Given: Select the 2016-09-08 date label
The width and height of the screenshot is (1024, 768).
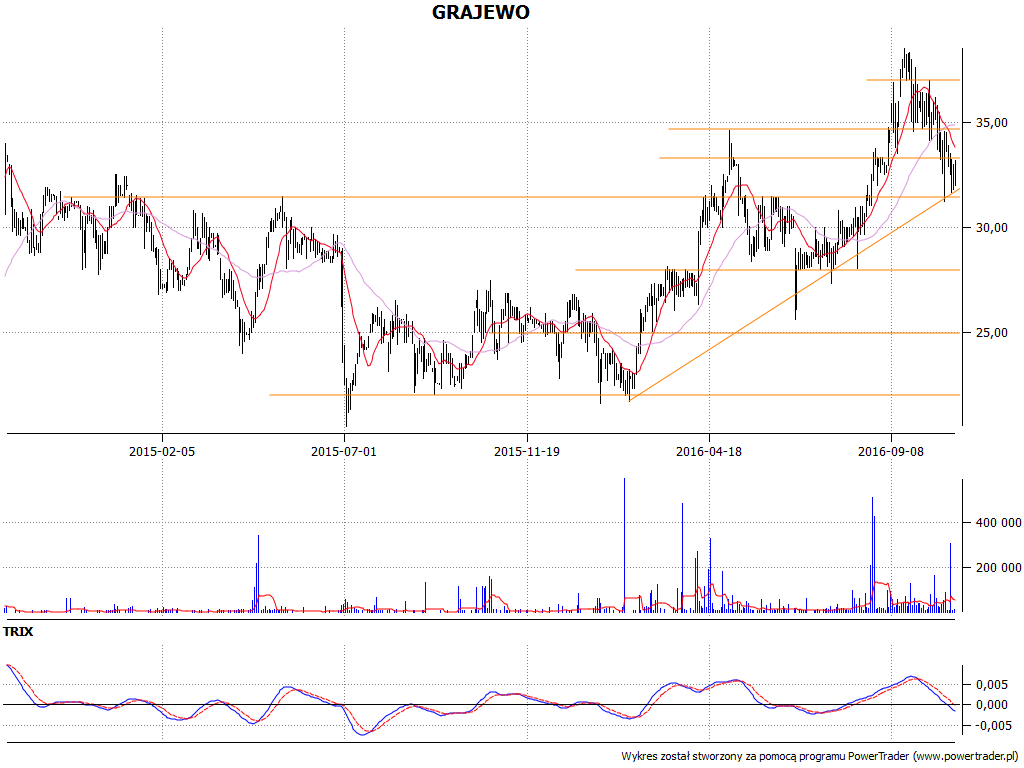Looking at the screenshot, I should pyautogui.click(x=891, y=451).
